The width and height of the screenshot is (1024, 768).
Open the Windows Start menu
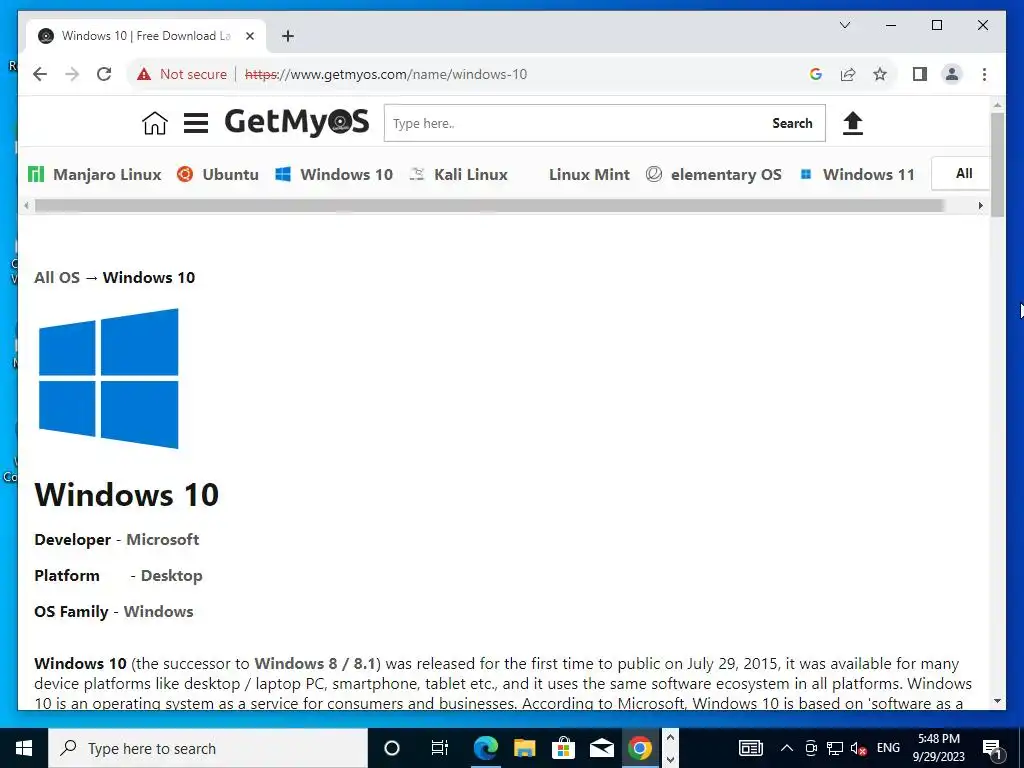[24, 748]
